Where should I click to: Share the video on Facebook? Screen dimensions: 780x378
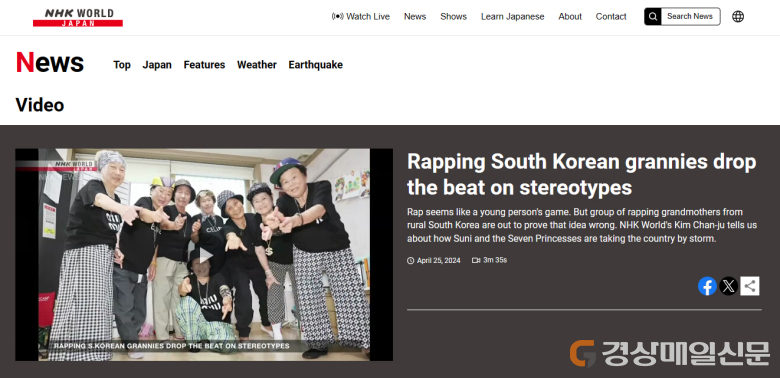pyautogui.click(x=707, y=286)
